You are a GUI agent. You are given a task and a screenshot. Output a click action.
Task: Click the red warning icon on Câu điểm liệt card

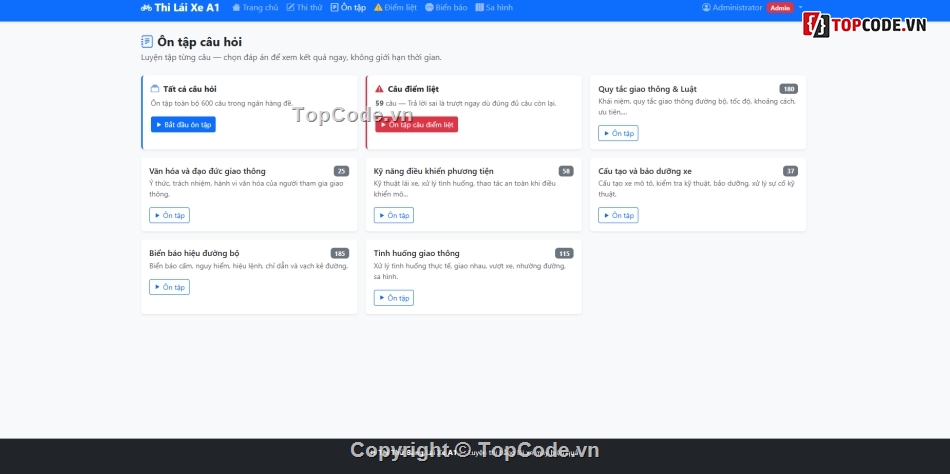(379, 89)
